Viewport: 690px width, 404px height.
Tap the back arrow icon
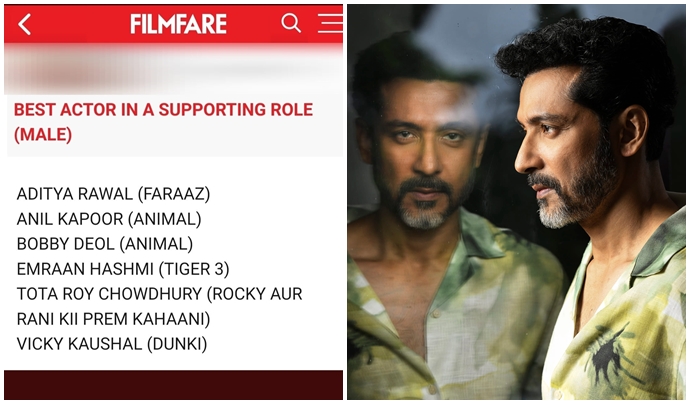[25, 24]
